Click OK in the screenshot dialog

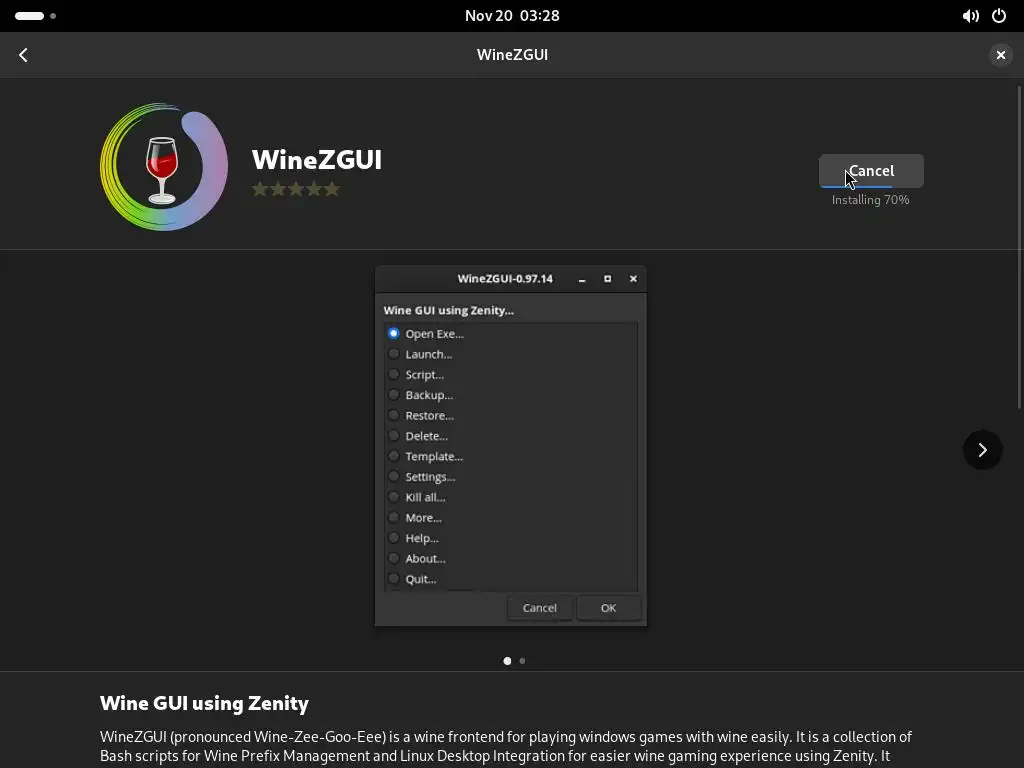coord(608,608)
